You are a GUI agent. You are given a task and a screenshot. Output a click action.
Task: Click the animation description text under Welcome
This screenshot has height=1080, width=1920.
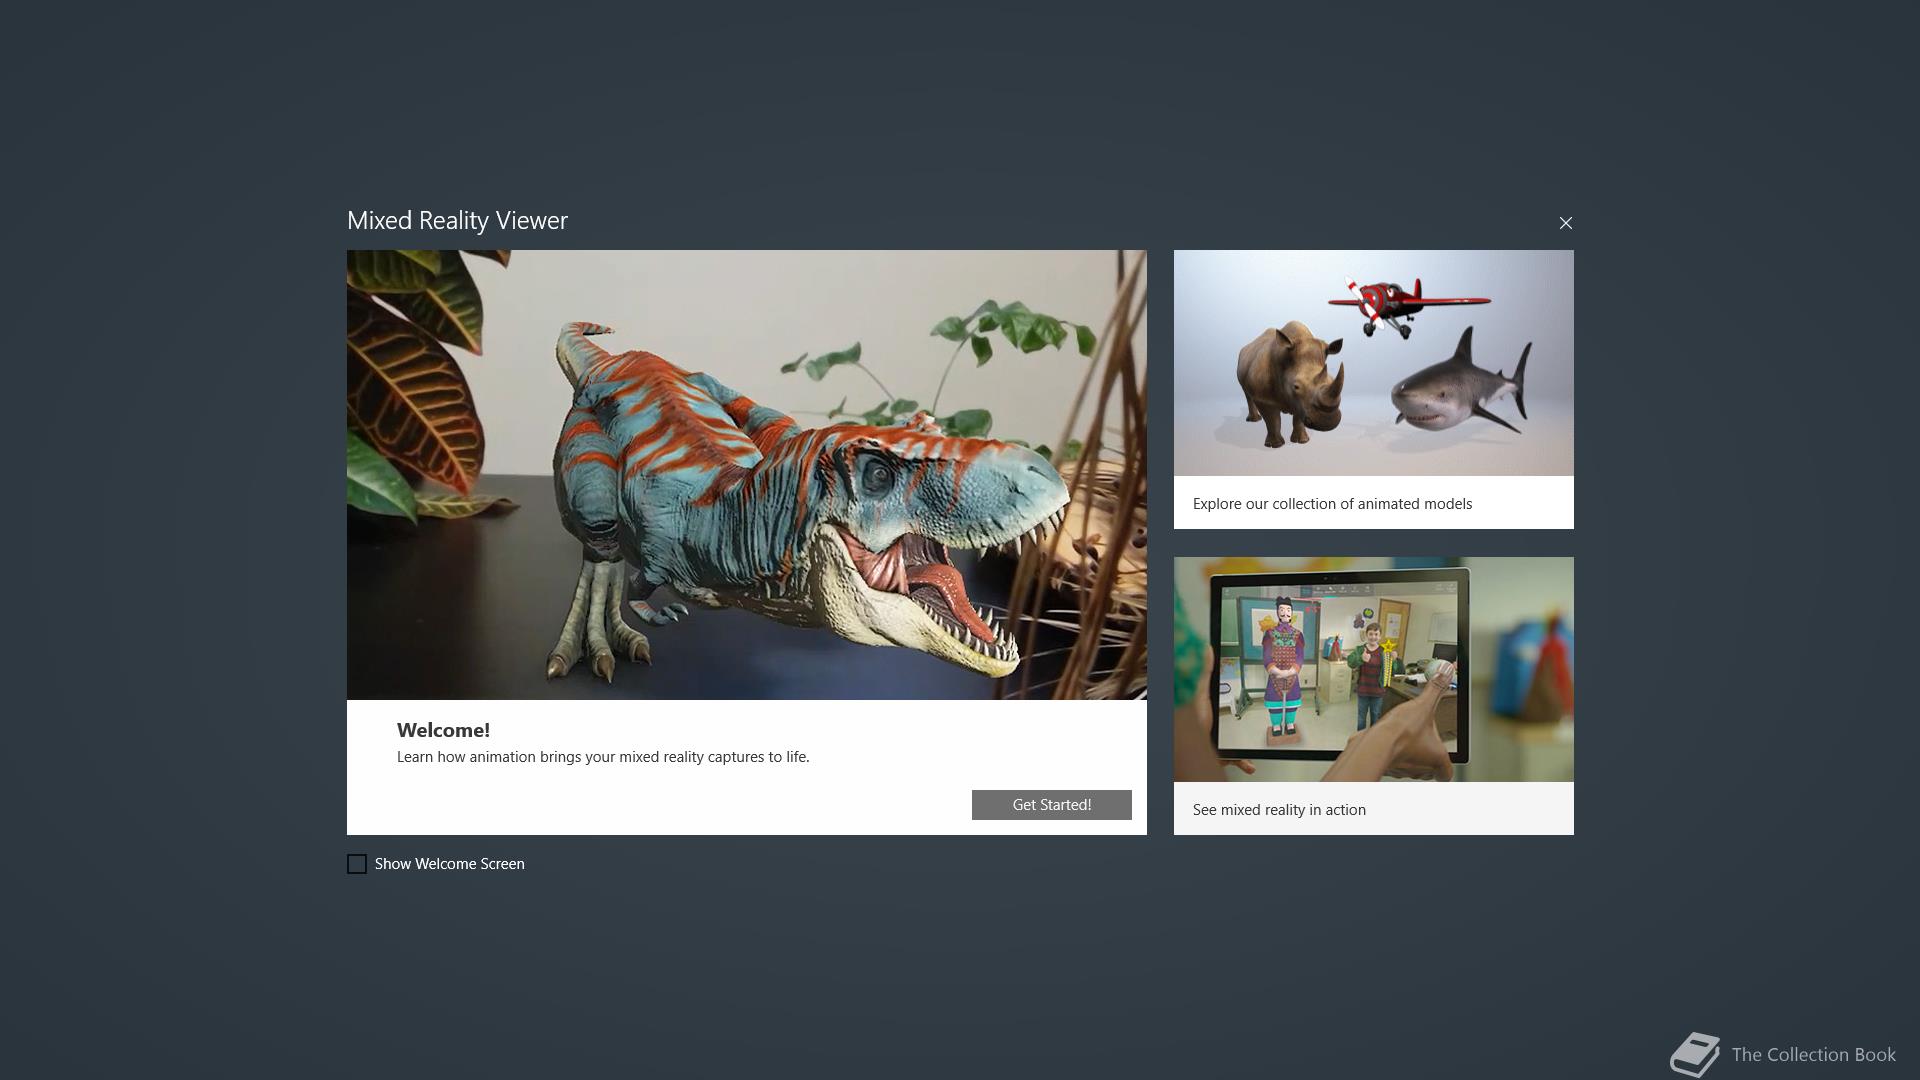click(x=603, y=757)
